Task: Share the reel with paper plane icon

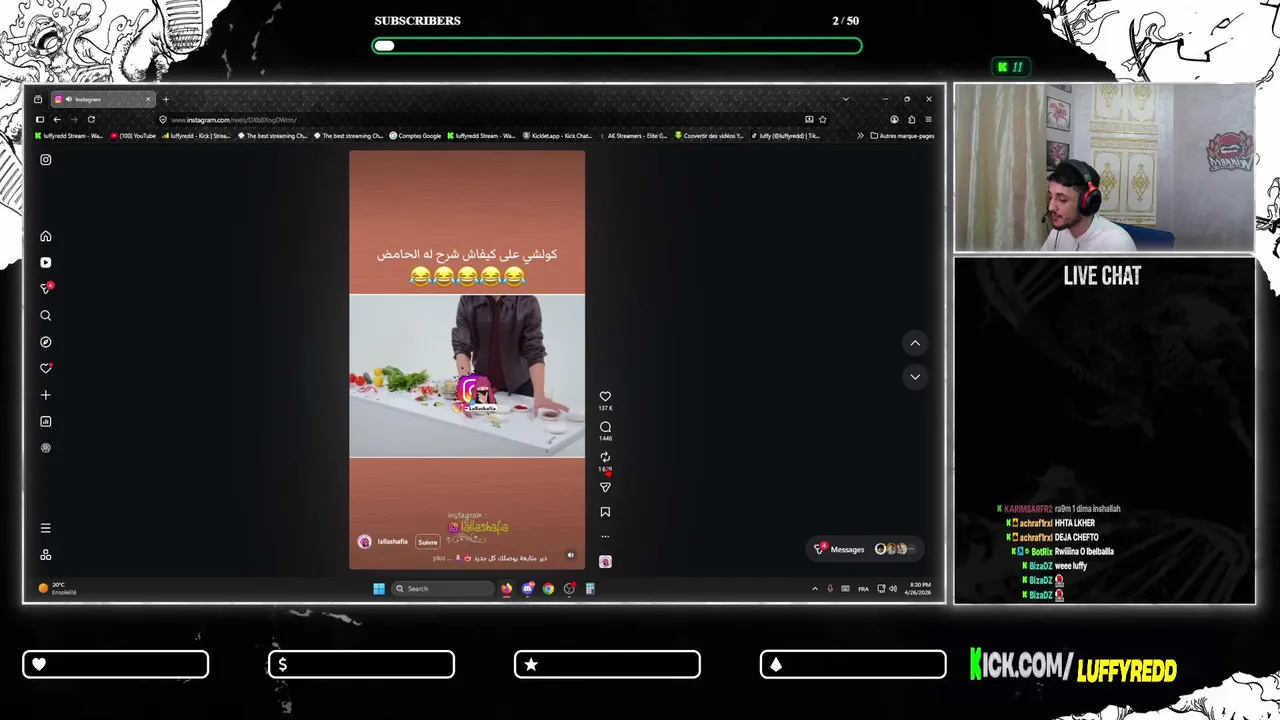Action: pyautogui.click(x=605, y=487)
